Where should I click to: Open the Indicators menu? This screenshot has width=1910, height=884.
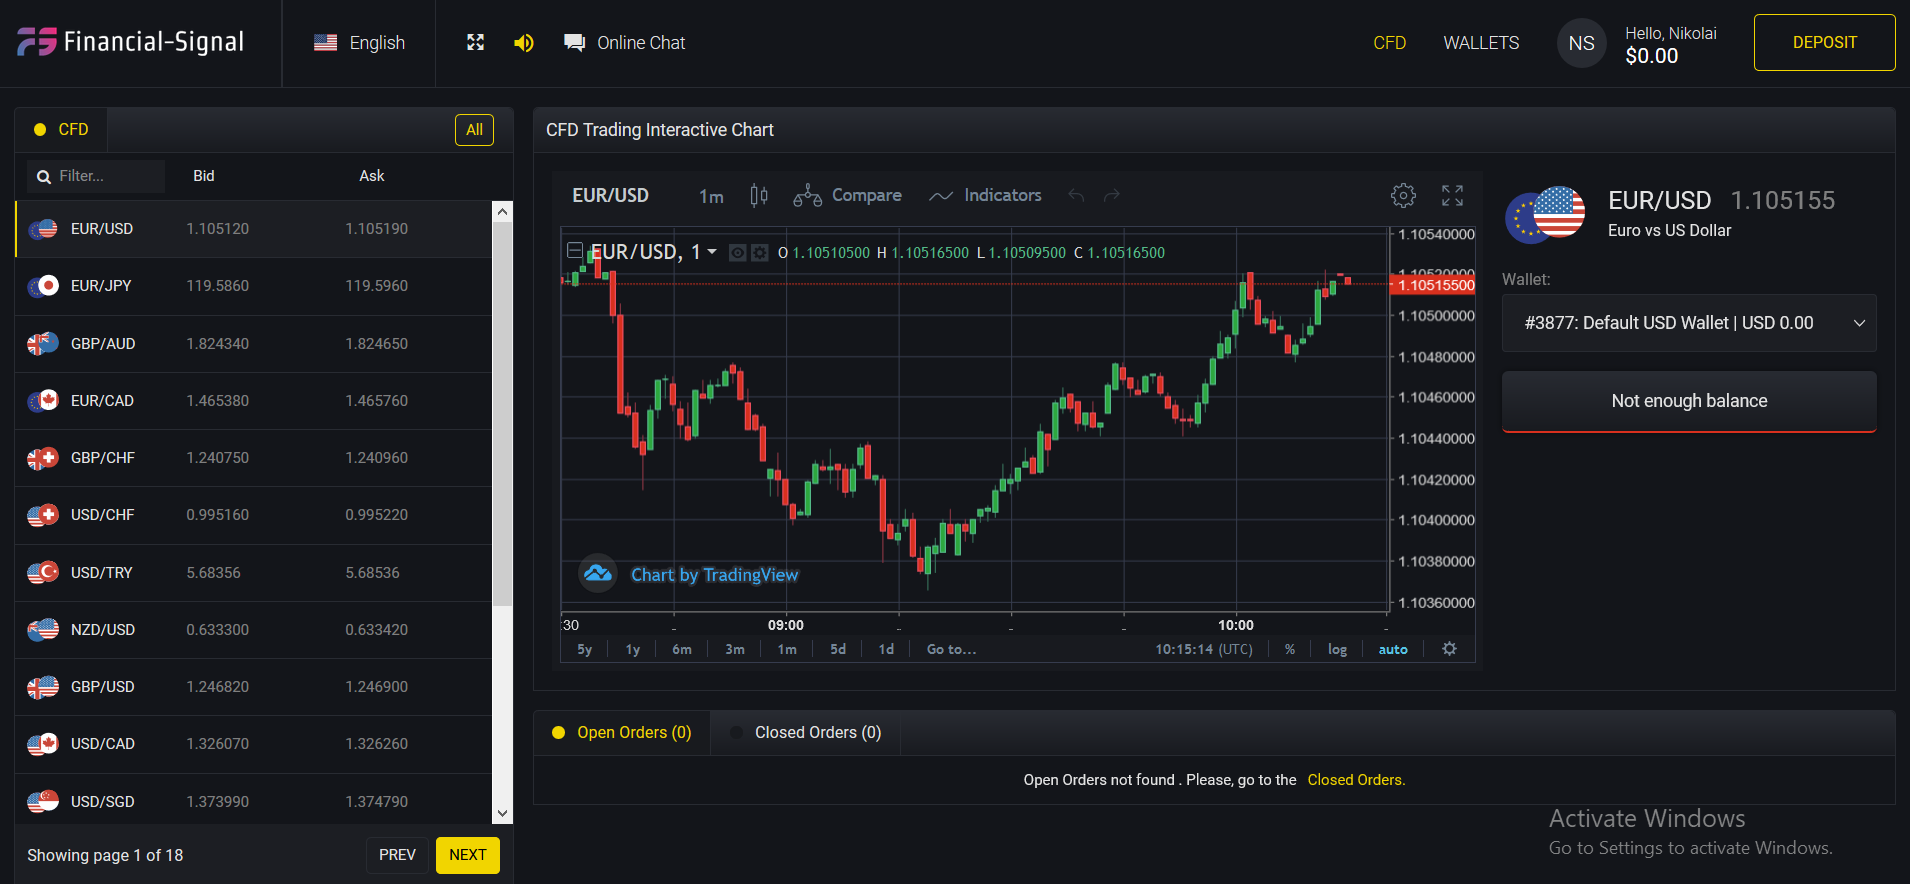pos(986,196)
